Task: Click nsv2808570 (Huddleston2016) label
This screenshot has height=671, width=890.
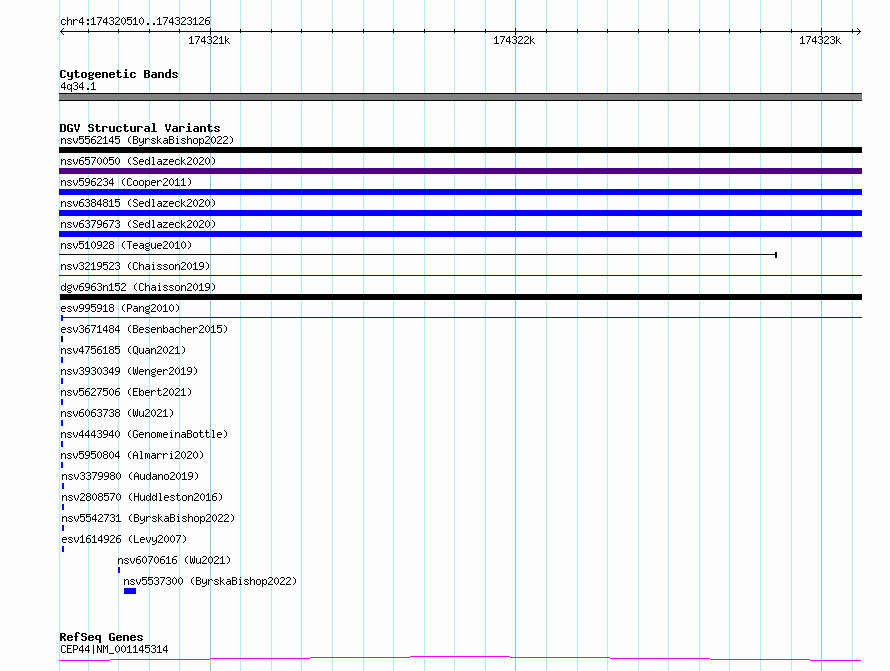Action: 142,497
